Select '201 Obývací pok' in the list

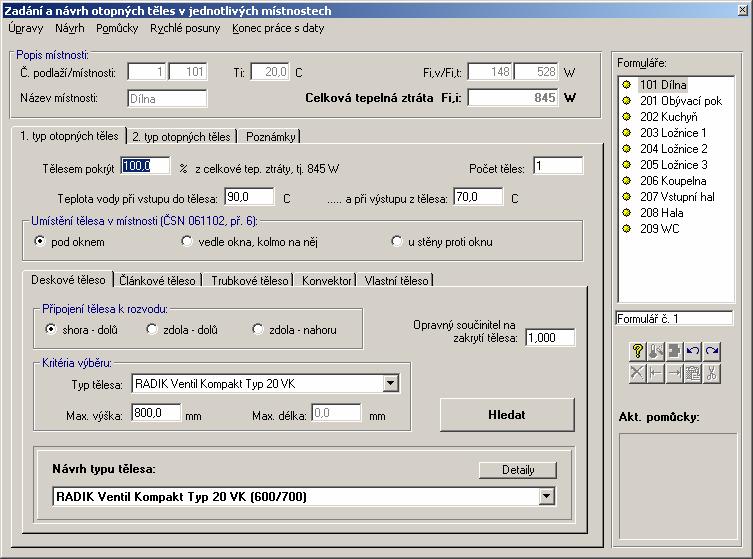pyautogui.click(x=680, y=101)
